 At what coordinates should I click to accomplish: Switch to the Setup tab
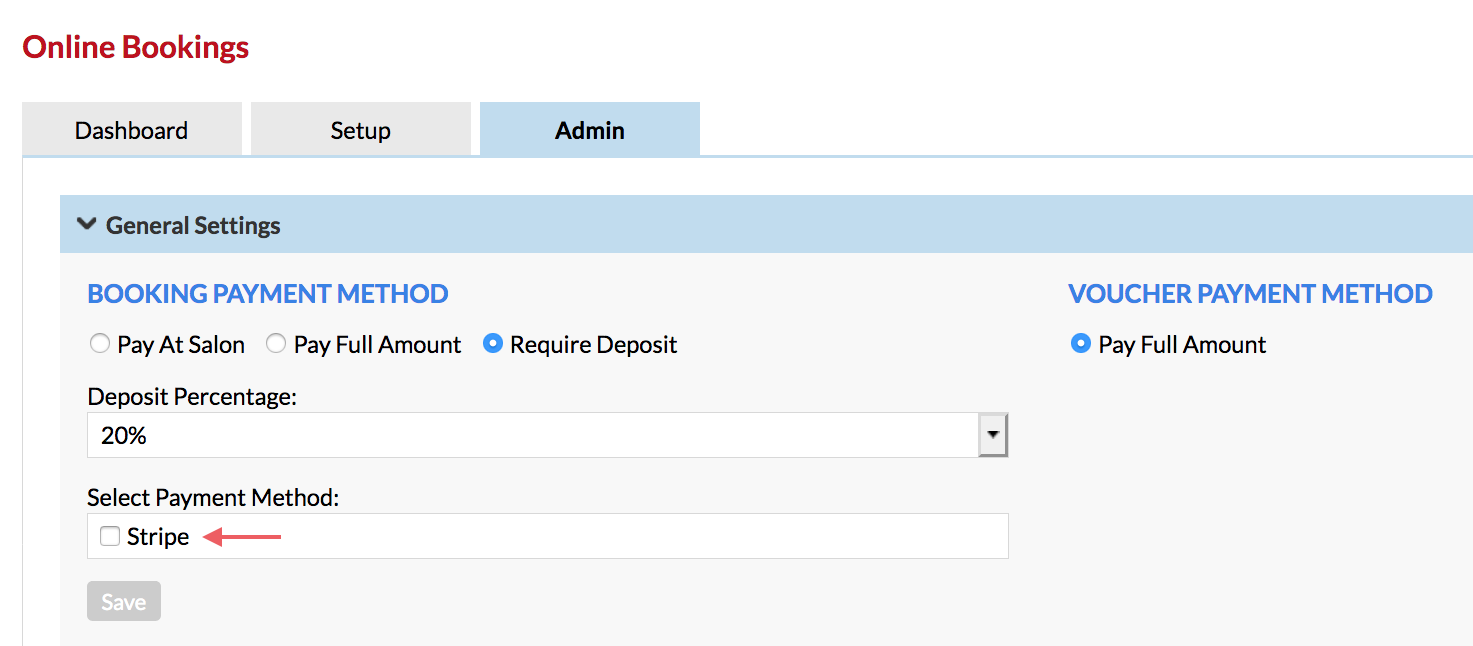(361, 129)
